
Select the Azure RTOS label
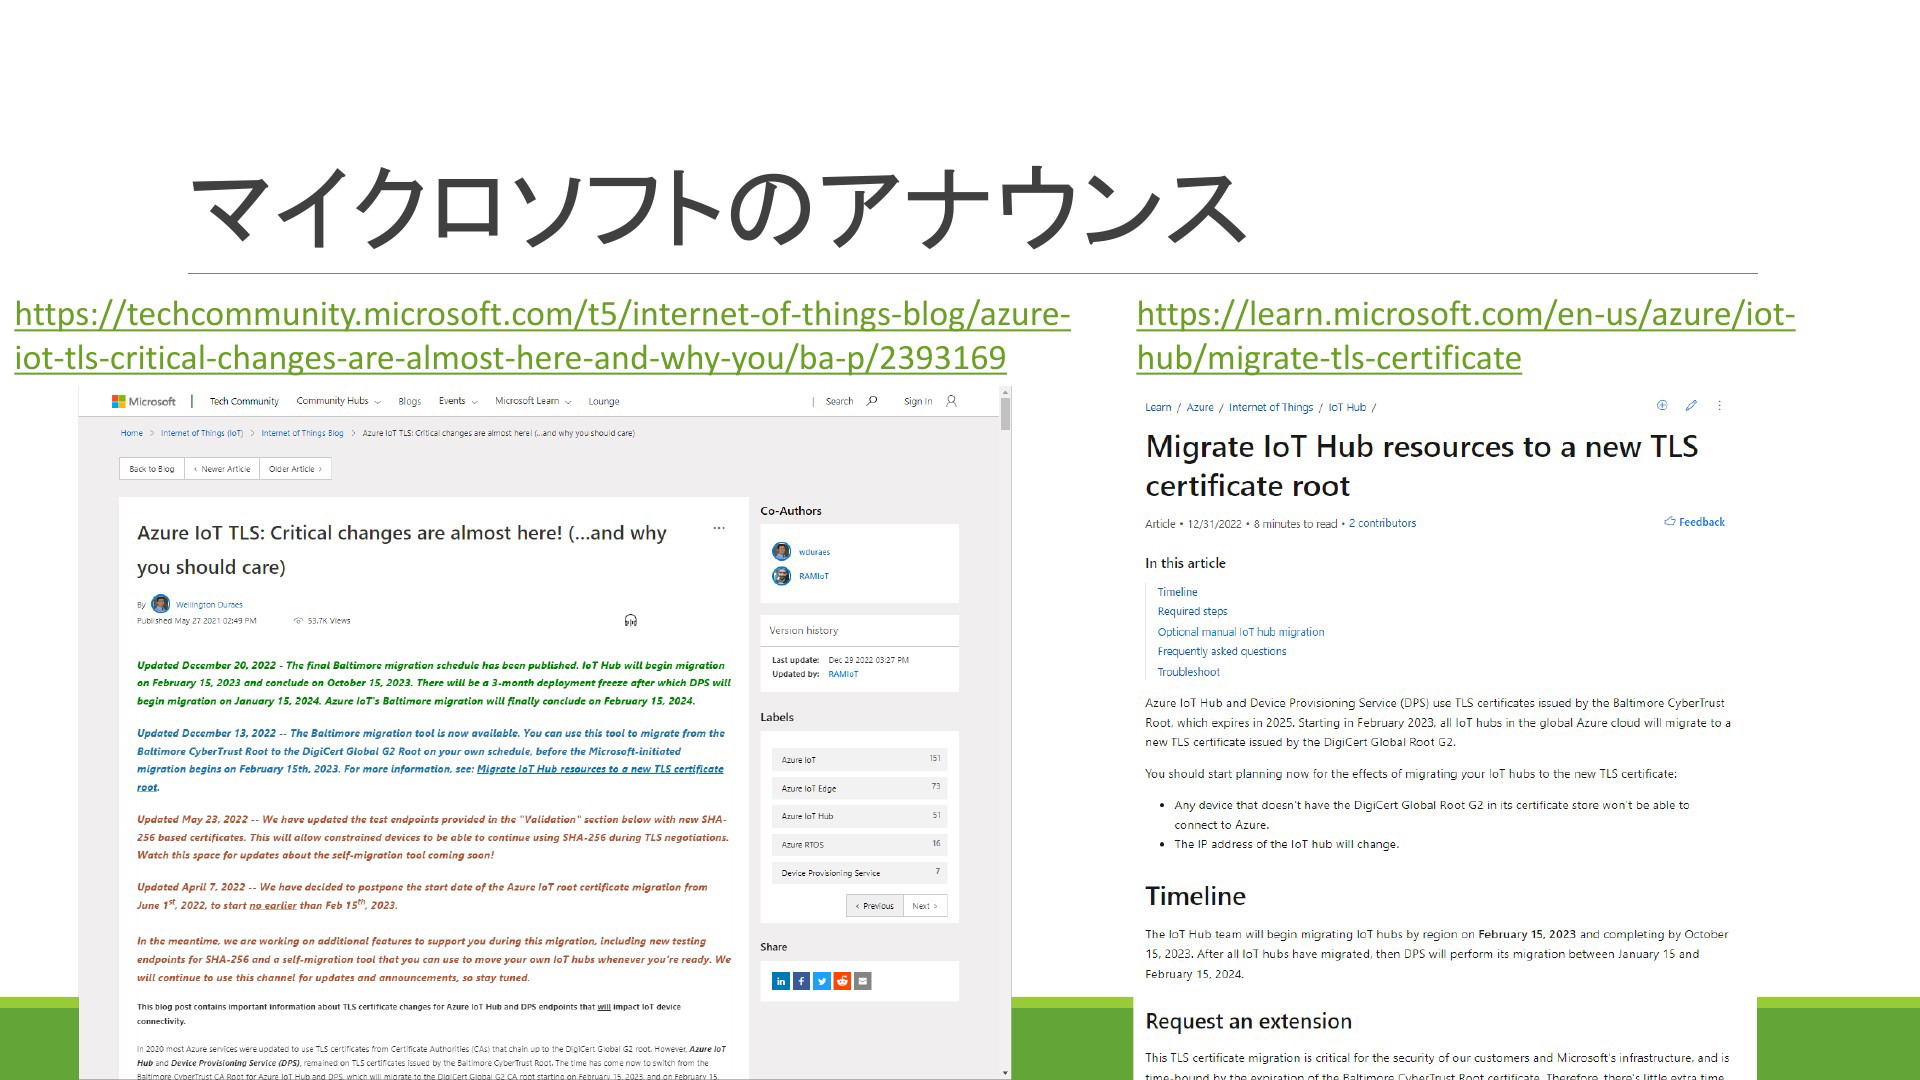pos(859,845)
